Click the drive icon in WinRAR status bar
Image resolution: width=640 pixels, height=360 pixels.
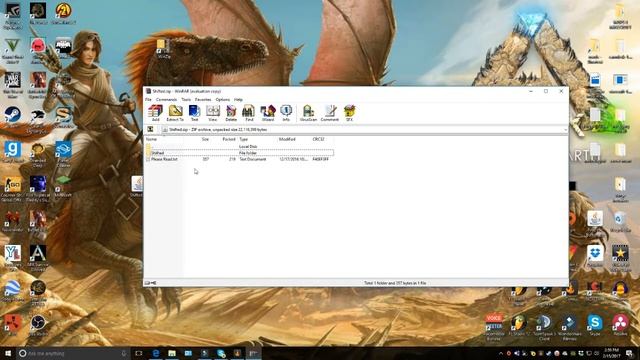[x=148, y=283]
